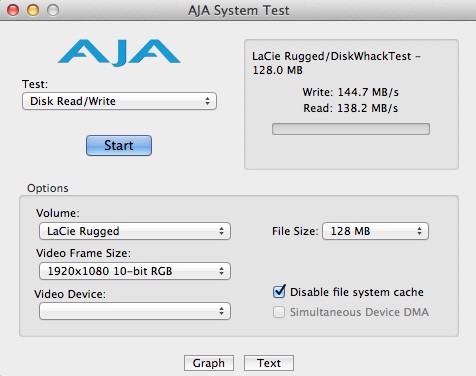The width and height of the screenshot is (476, 376).
Task: Expand the File Size 128 MB dropdown
Action: click(375, 231)
